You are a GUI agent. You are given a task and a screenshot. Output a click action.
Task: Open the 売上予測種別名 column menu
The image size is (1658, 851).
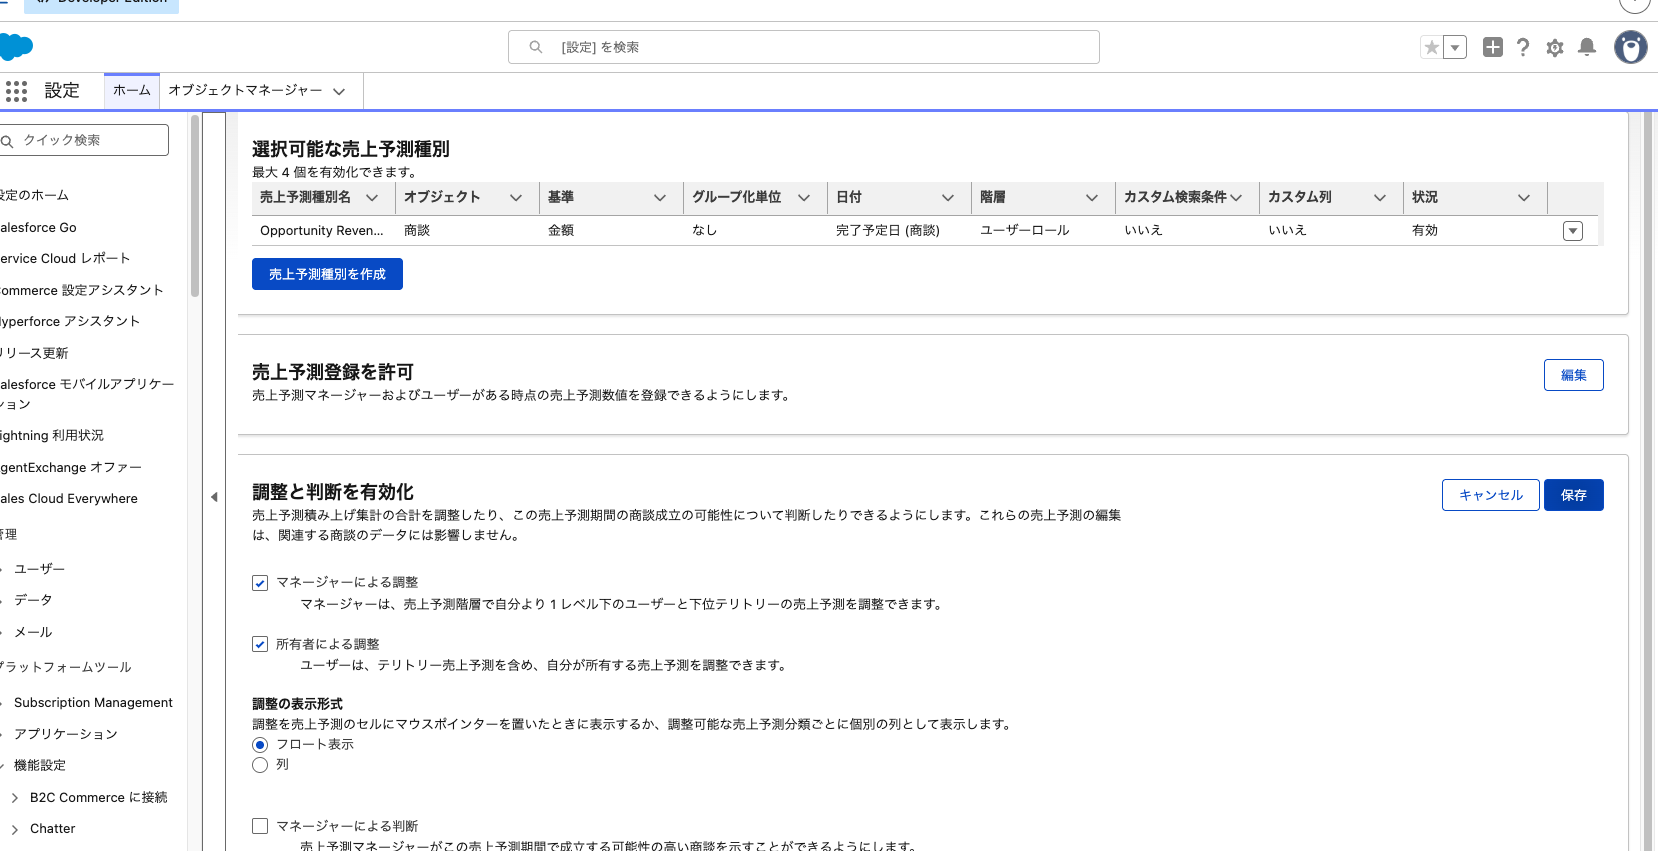(372, 198)
